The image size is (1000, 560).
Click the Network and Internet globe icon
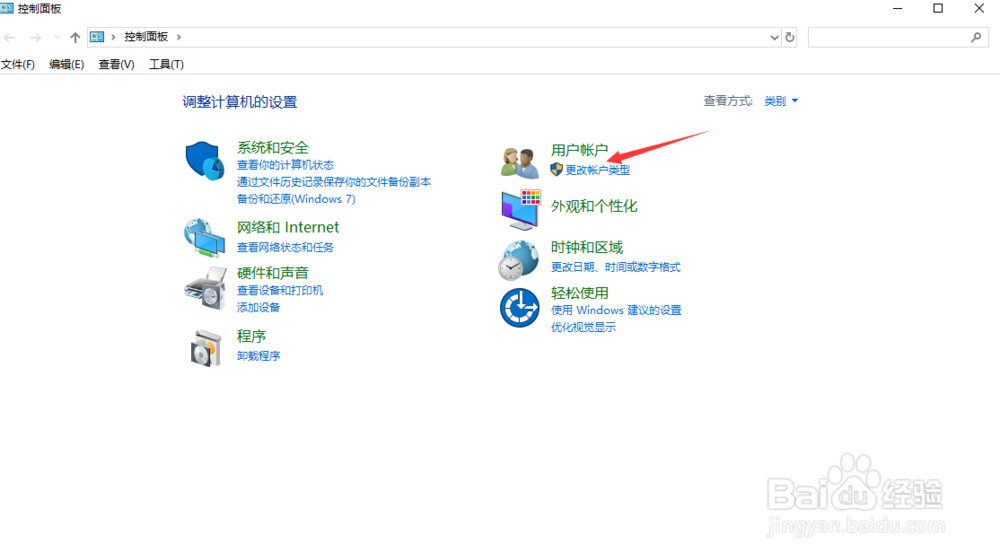205,238
